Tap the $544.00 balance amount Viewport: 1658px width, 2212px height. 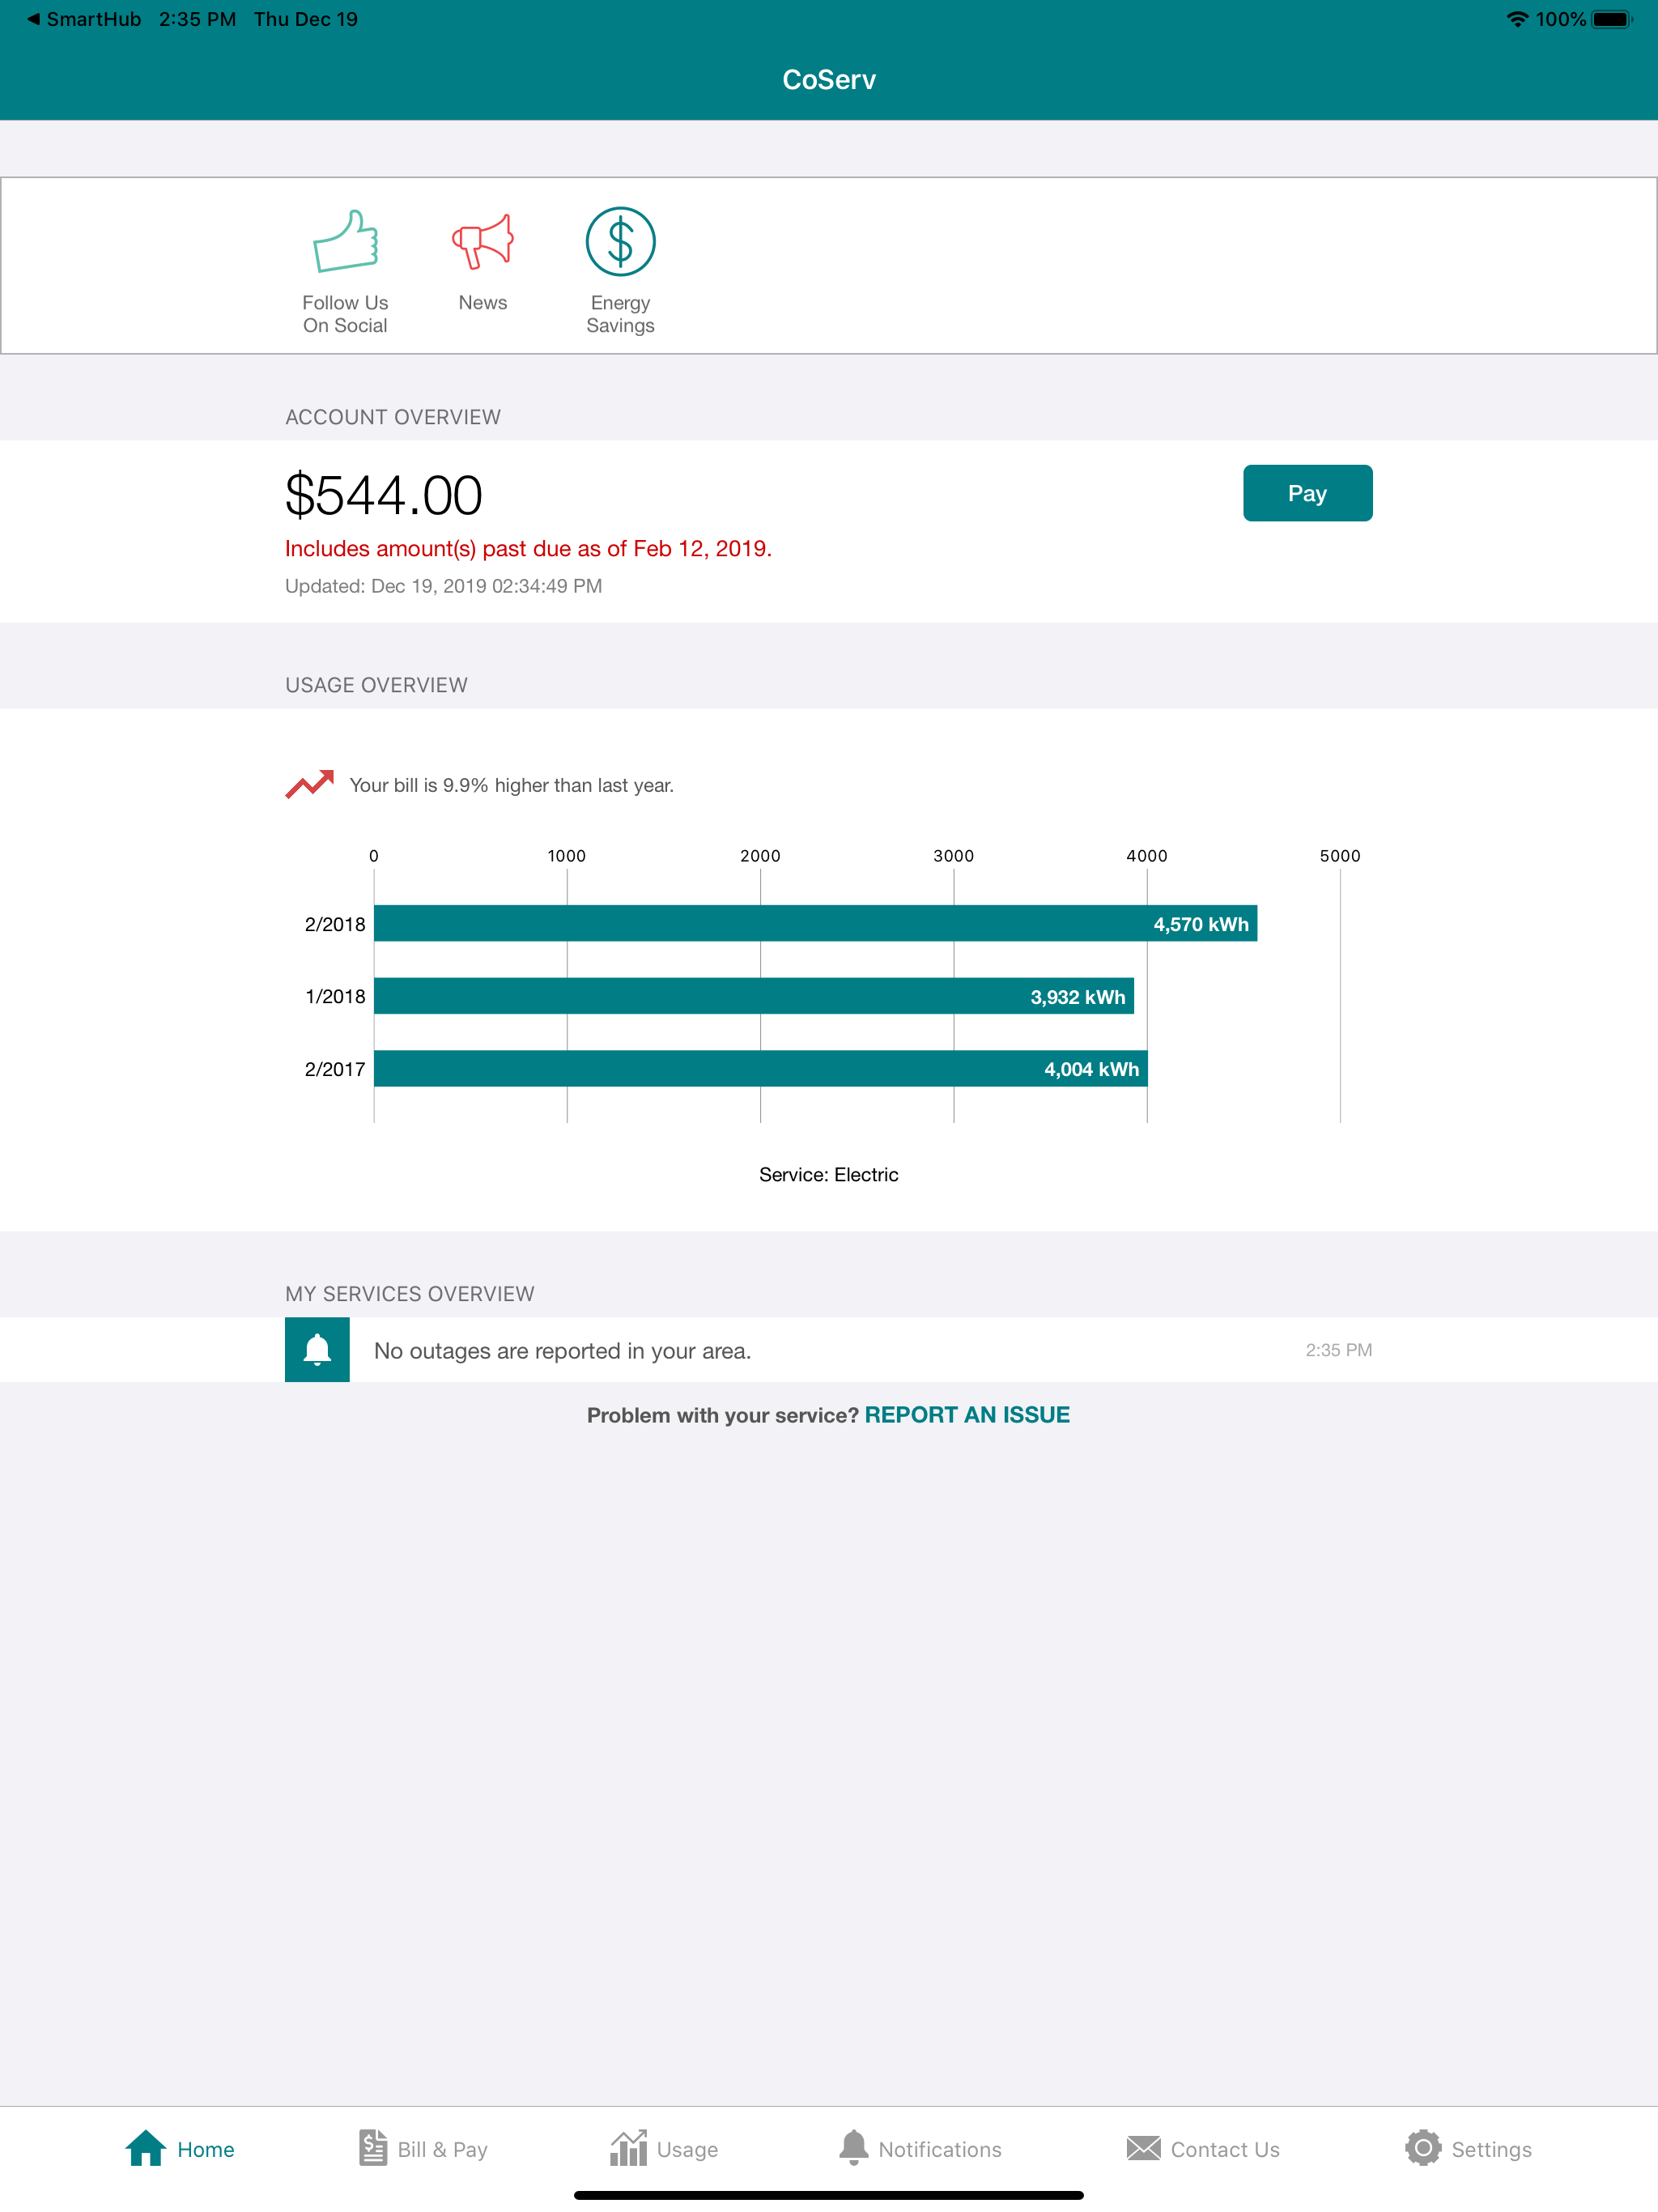[x=384, y=496]
